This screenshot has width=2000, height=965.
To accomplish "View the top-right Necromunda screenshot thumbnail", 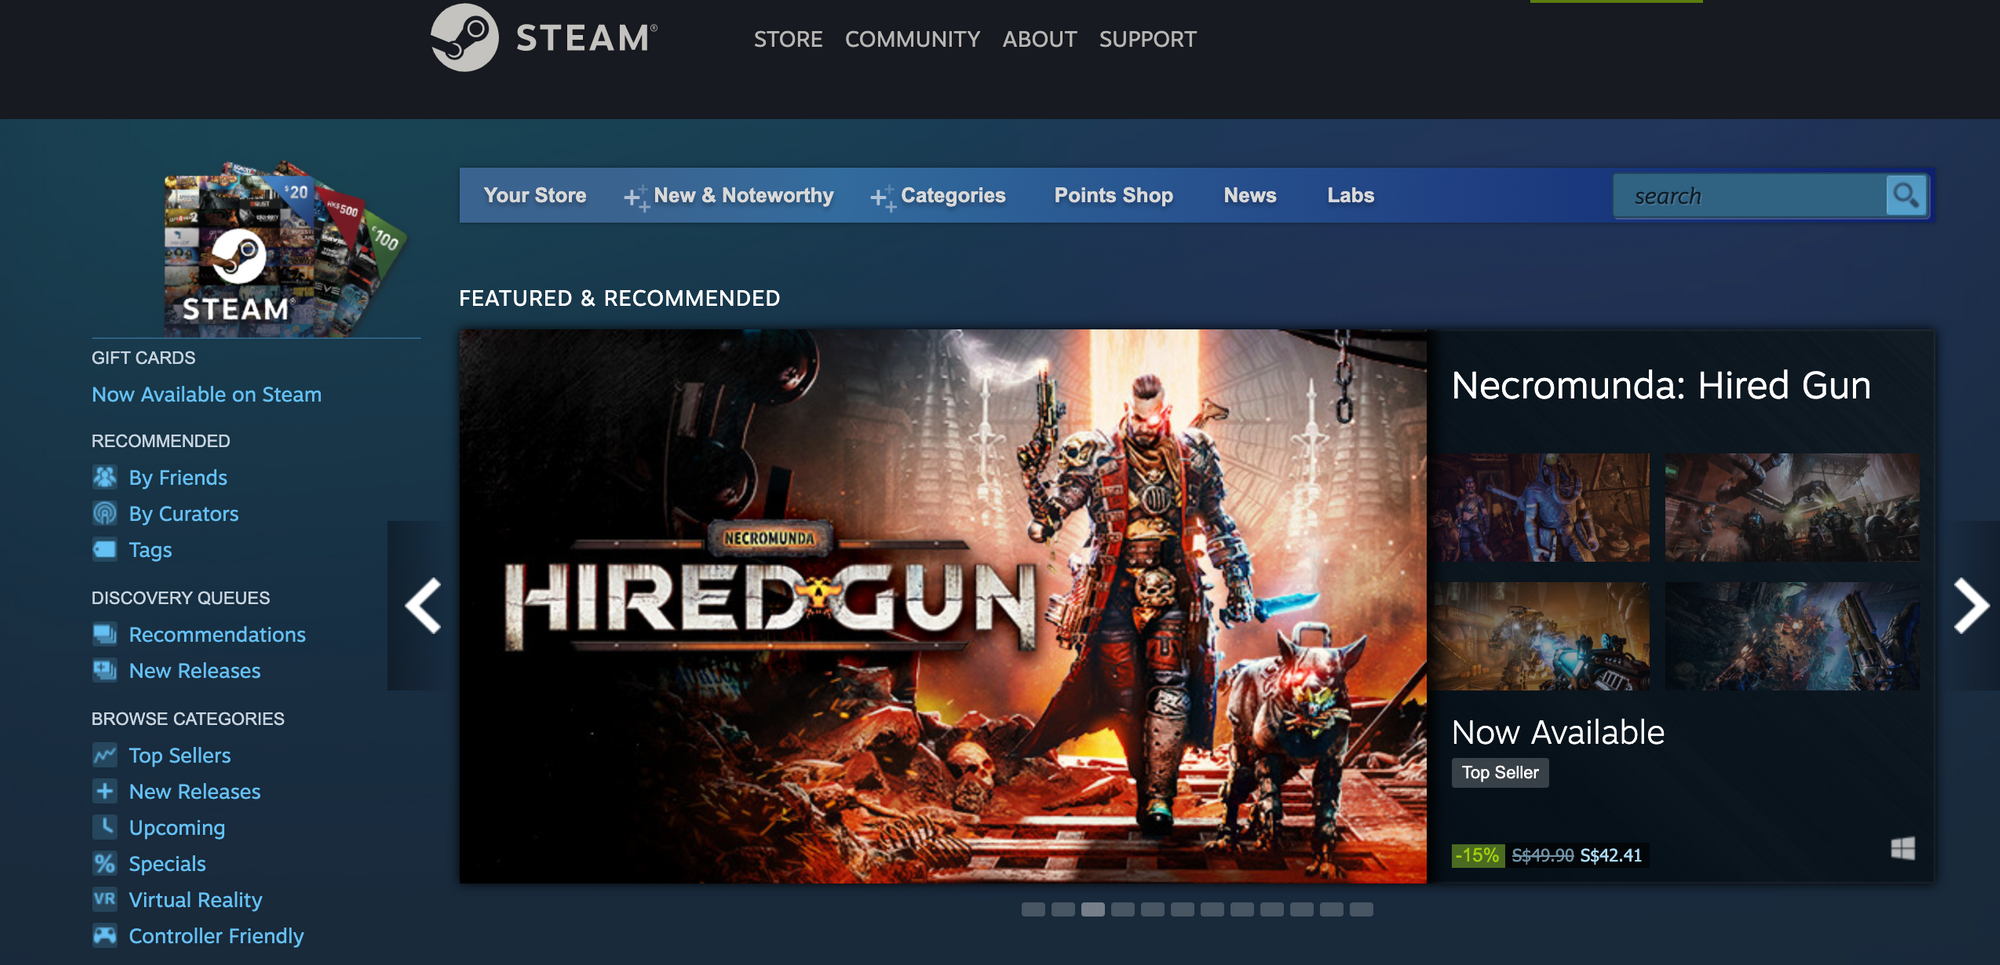I will click(1792, 507).
